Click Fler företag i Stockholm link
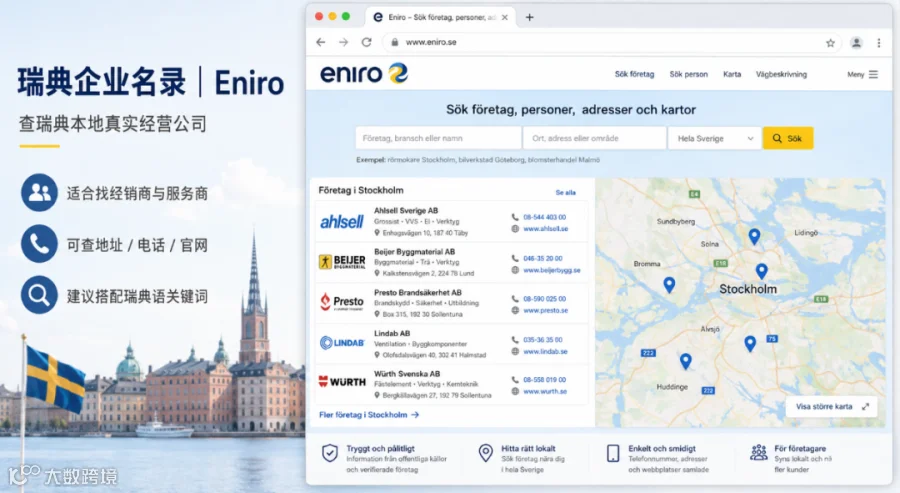Viewport: 900px width, 493px height. [x=368, y=414]
